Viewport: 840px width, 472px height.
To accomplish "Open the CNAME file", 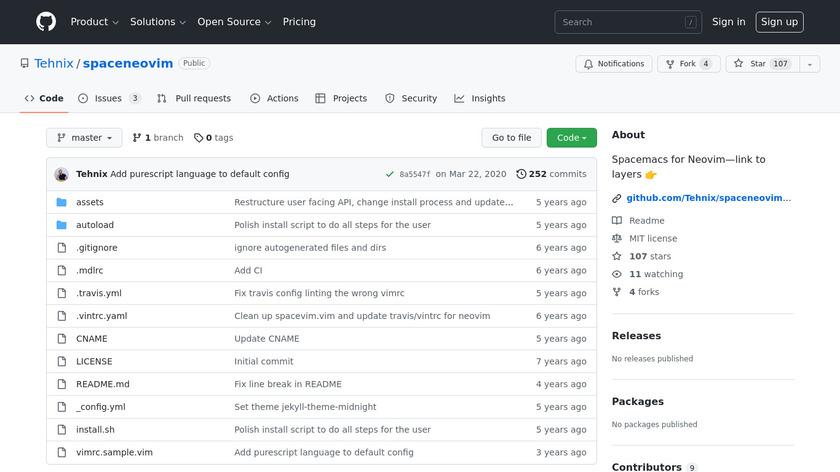I will [92, 339].
